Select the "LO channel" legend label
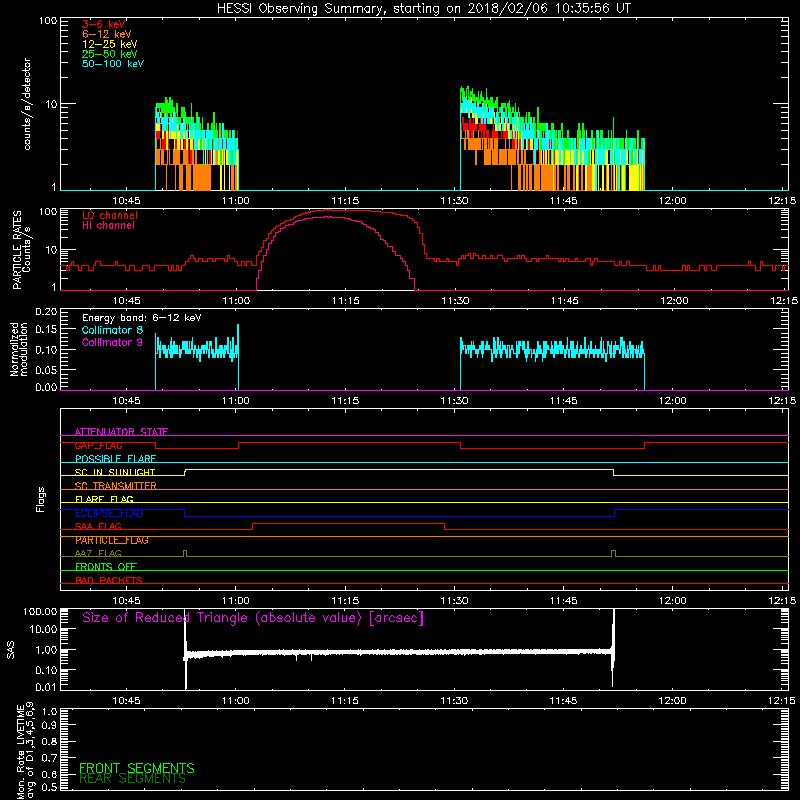The height and width of the screenshot is (800, 800). point(110,215)
